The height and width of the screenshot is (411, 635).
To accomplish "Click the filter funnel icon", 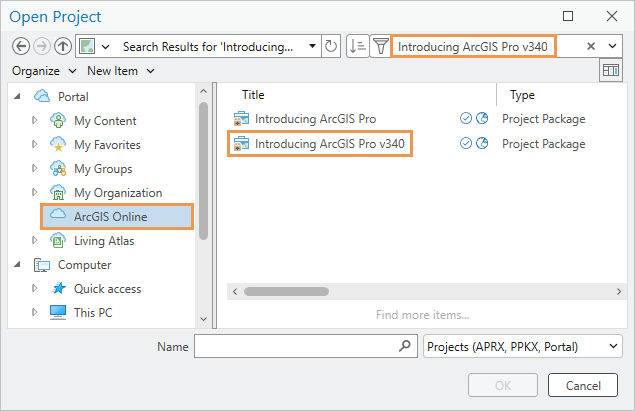I will [x=380, y=46].
